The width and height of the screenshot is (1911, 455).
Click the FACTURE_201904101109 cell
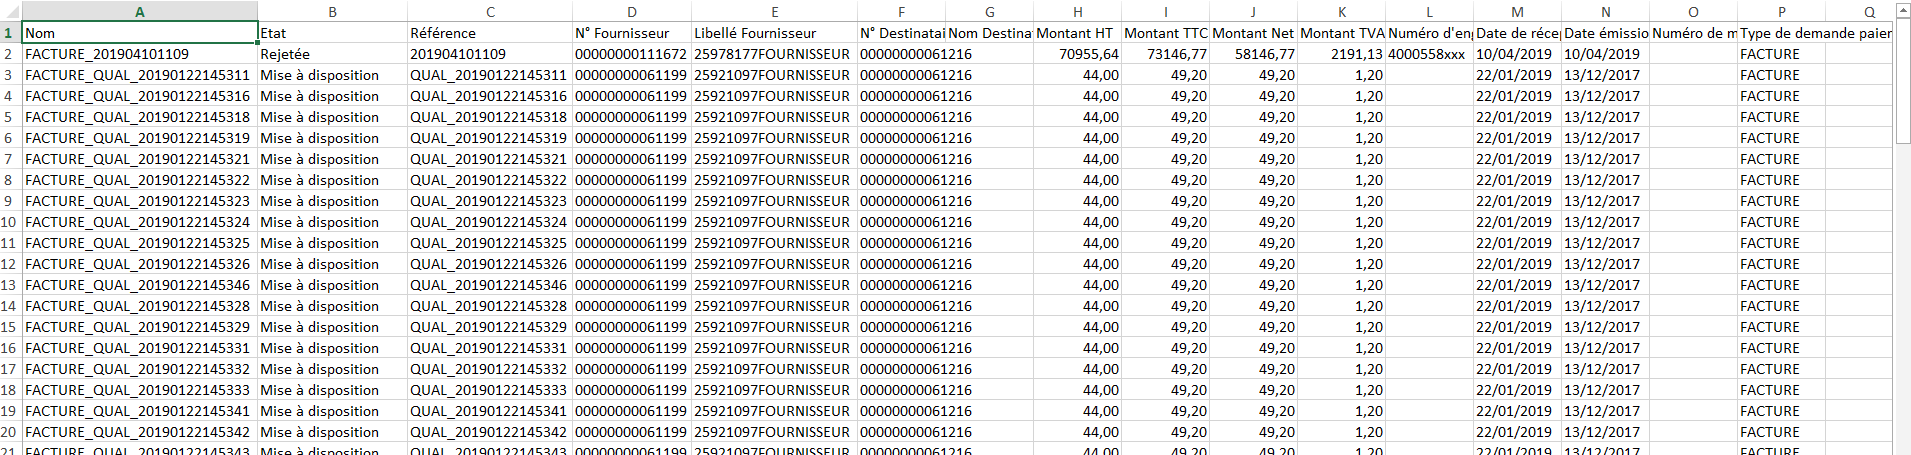140,54
